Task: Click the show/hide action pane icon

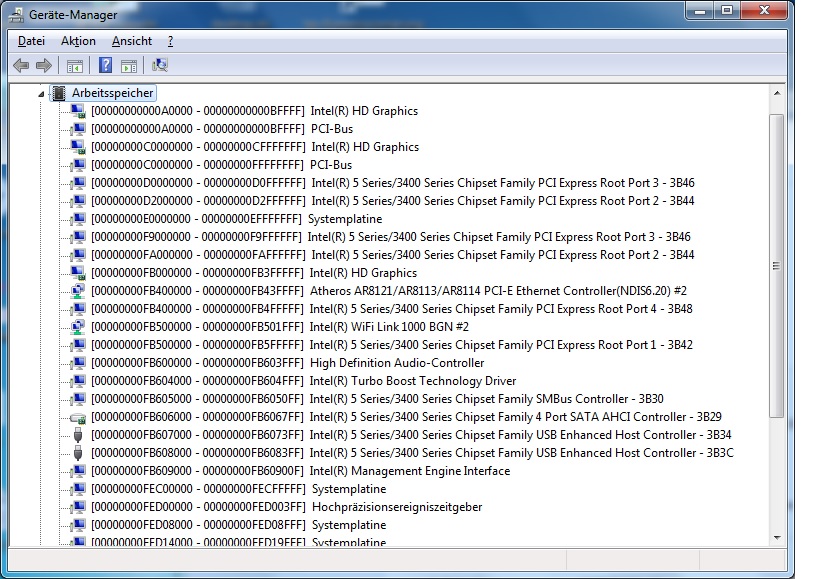Action: (x=128, y=66)
